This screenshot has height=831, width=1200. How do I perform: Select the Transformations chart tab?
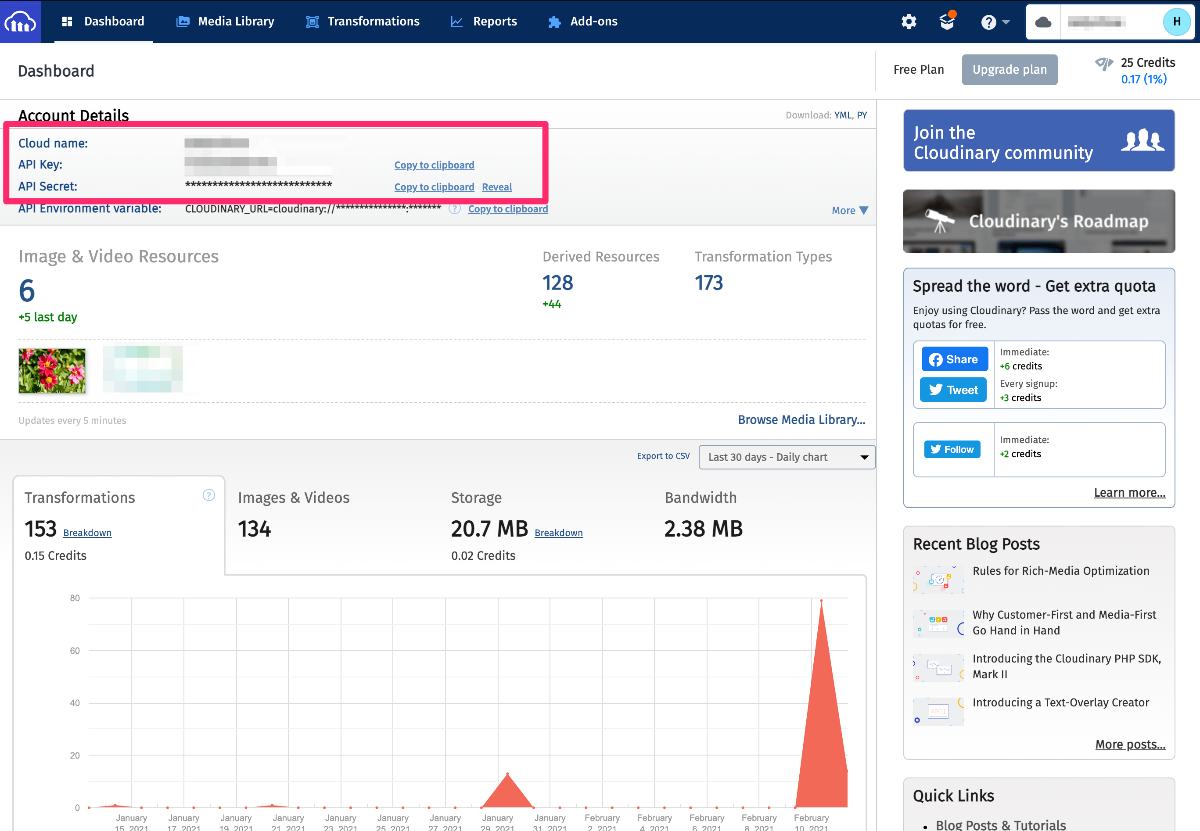pyautogui.click(x=119, y=525)
